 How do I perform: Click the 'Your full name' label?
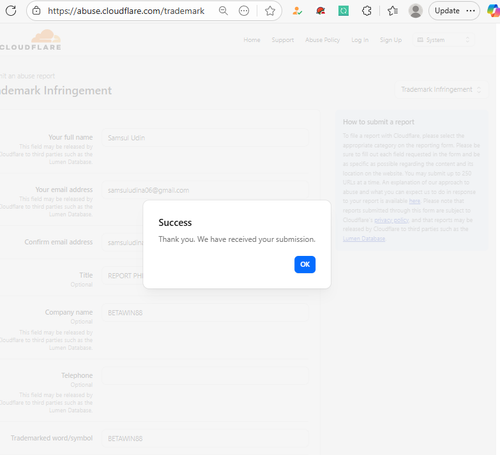tap(71, 137)
